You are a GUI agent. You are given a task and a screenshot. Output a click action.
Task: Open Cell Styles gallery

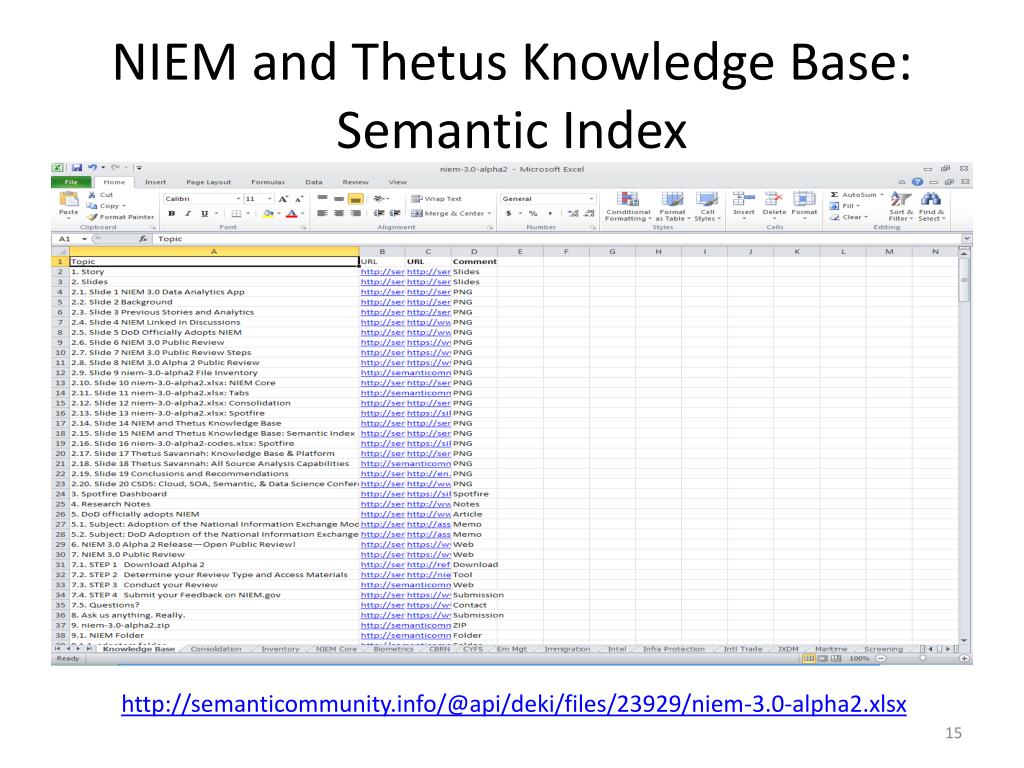click(707, 206)
